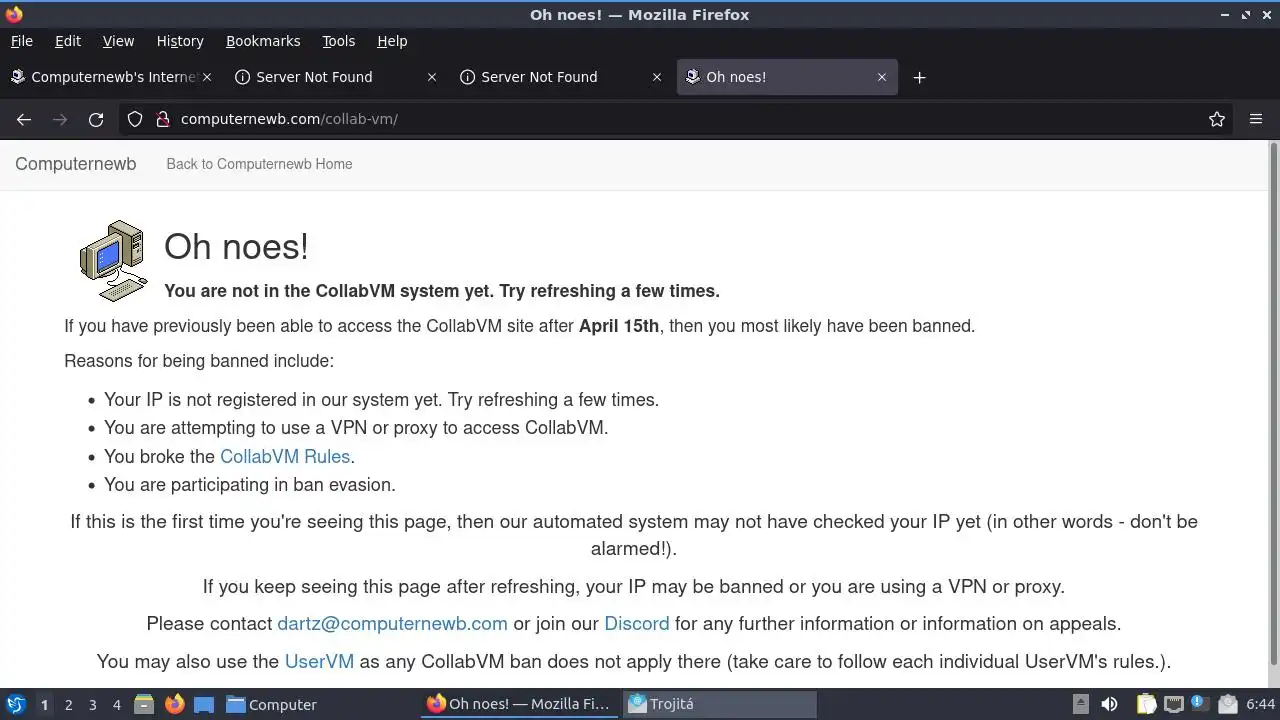Switch to workspace 1
This screenshot has width=1280, height=720.
click(x=44, y=705)
